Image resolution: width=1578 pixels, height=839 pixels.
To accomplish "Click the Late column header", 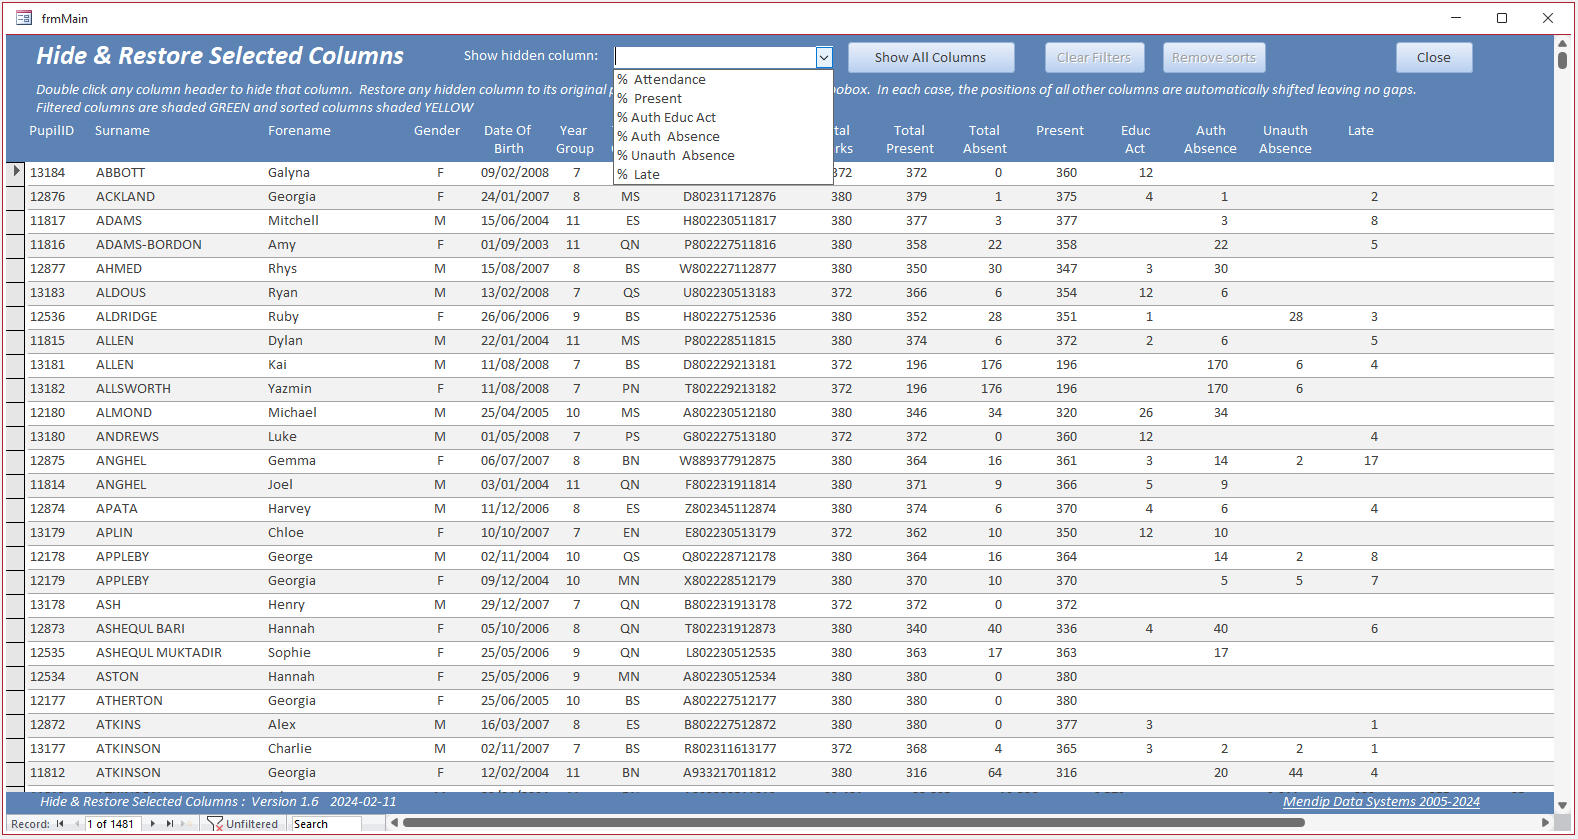I will 1361,130.
